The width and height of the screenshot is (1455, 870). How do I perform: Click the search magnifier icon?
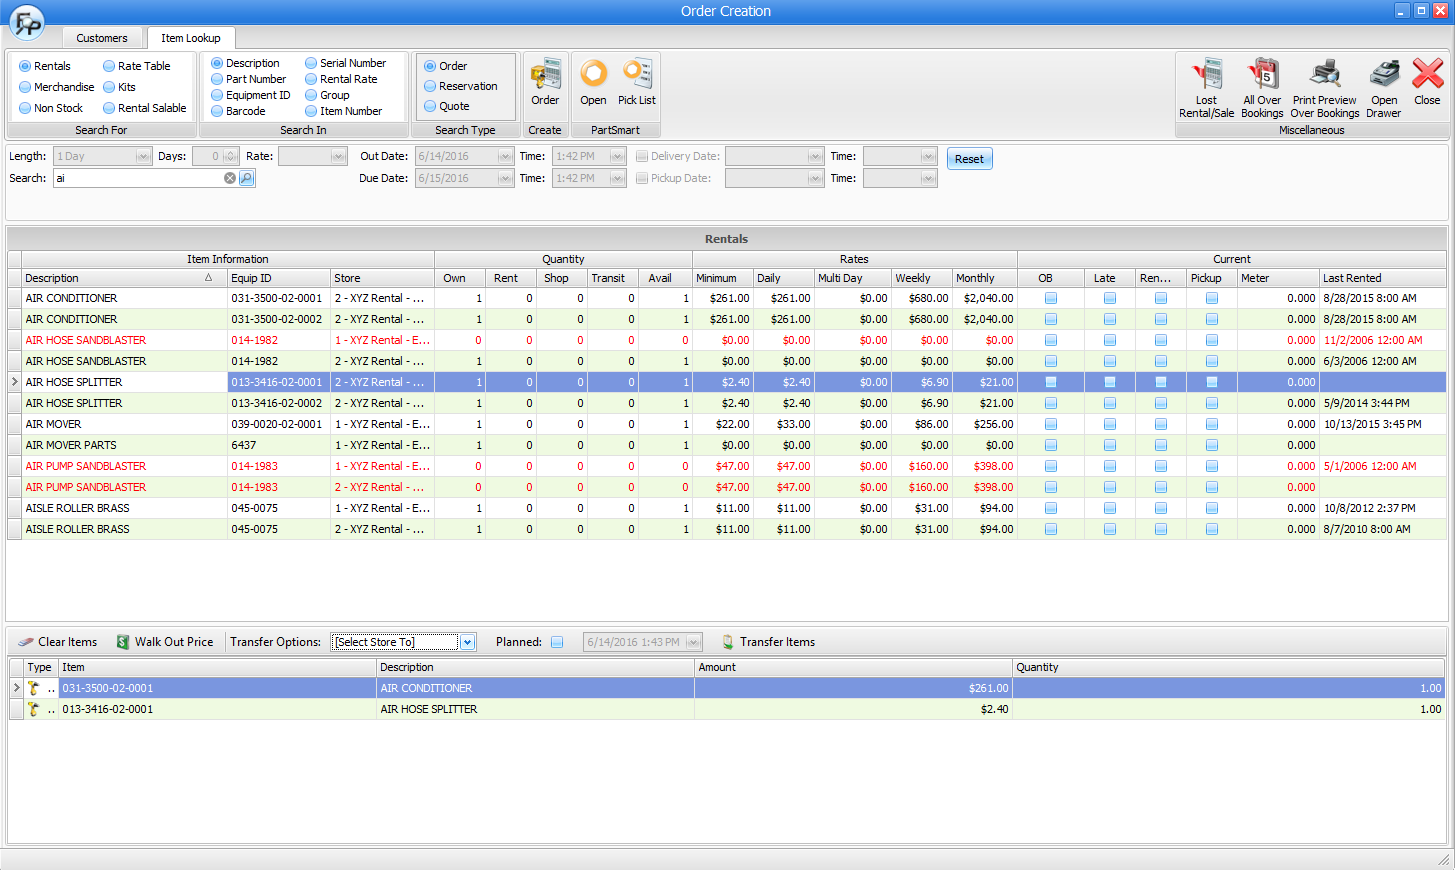coord(247,178)
